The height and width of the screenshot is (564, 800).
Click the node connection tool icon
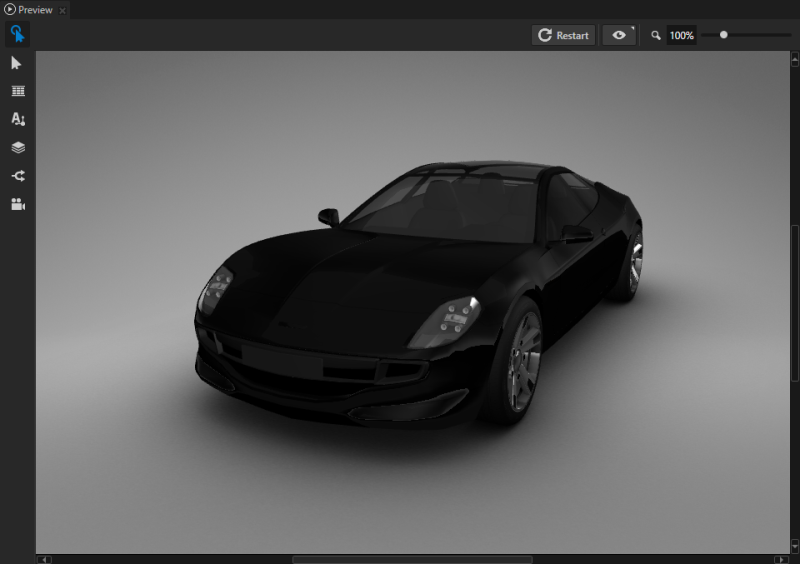coord(17,176)
